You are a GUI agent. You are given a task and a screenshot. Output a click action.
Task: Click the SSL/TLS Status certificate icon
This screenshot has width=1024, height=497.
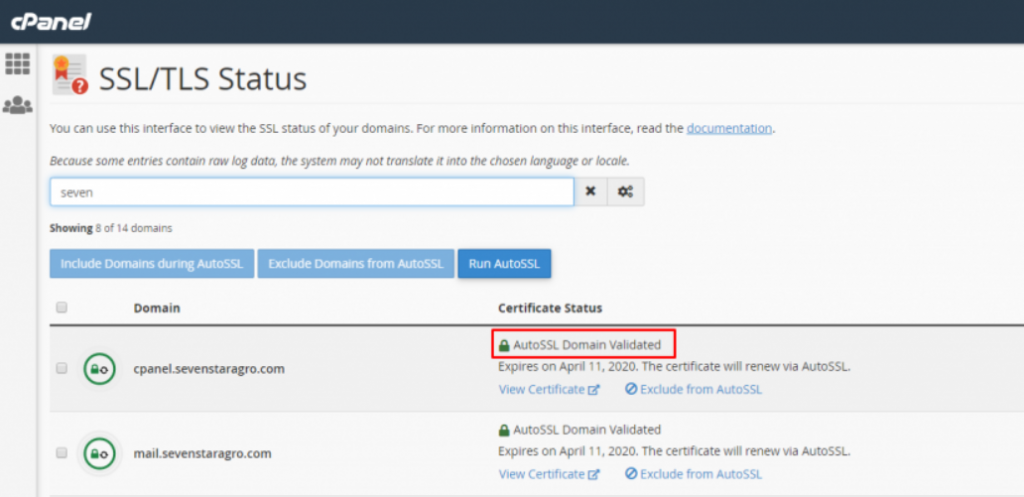coord(70,74)
